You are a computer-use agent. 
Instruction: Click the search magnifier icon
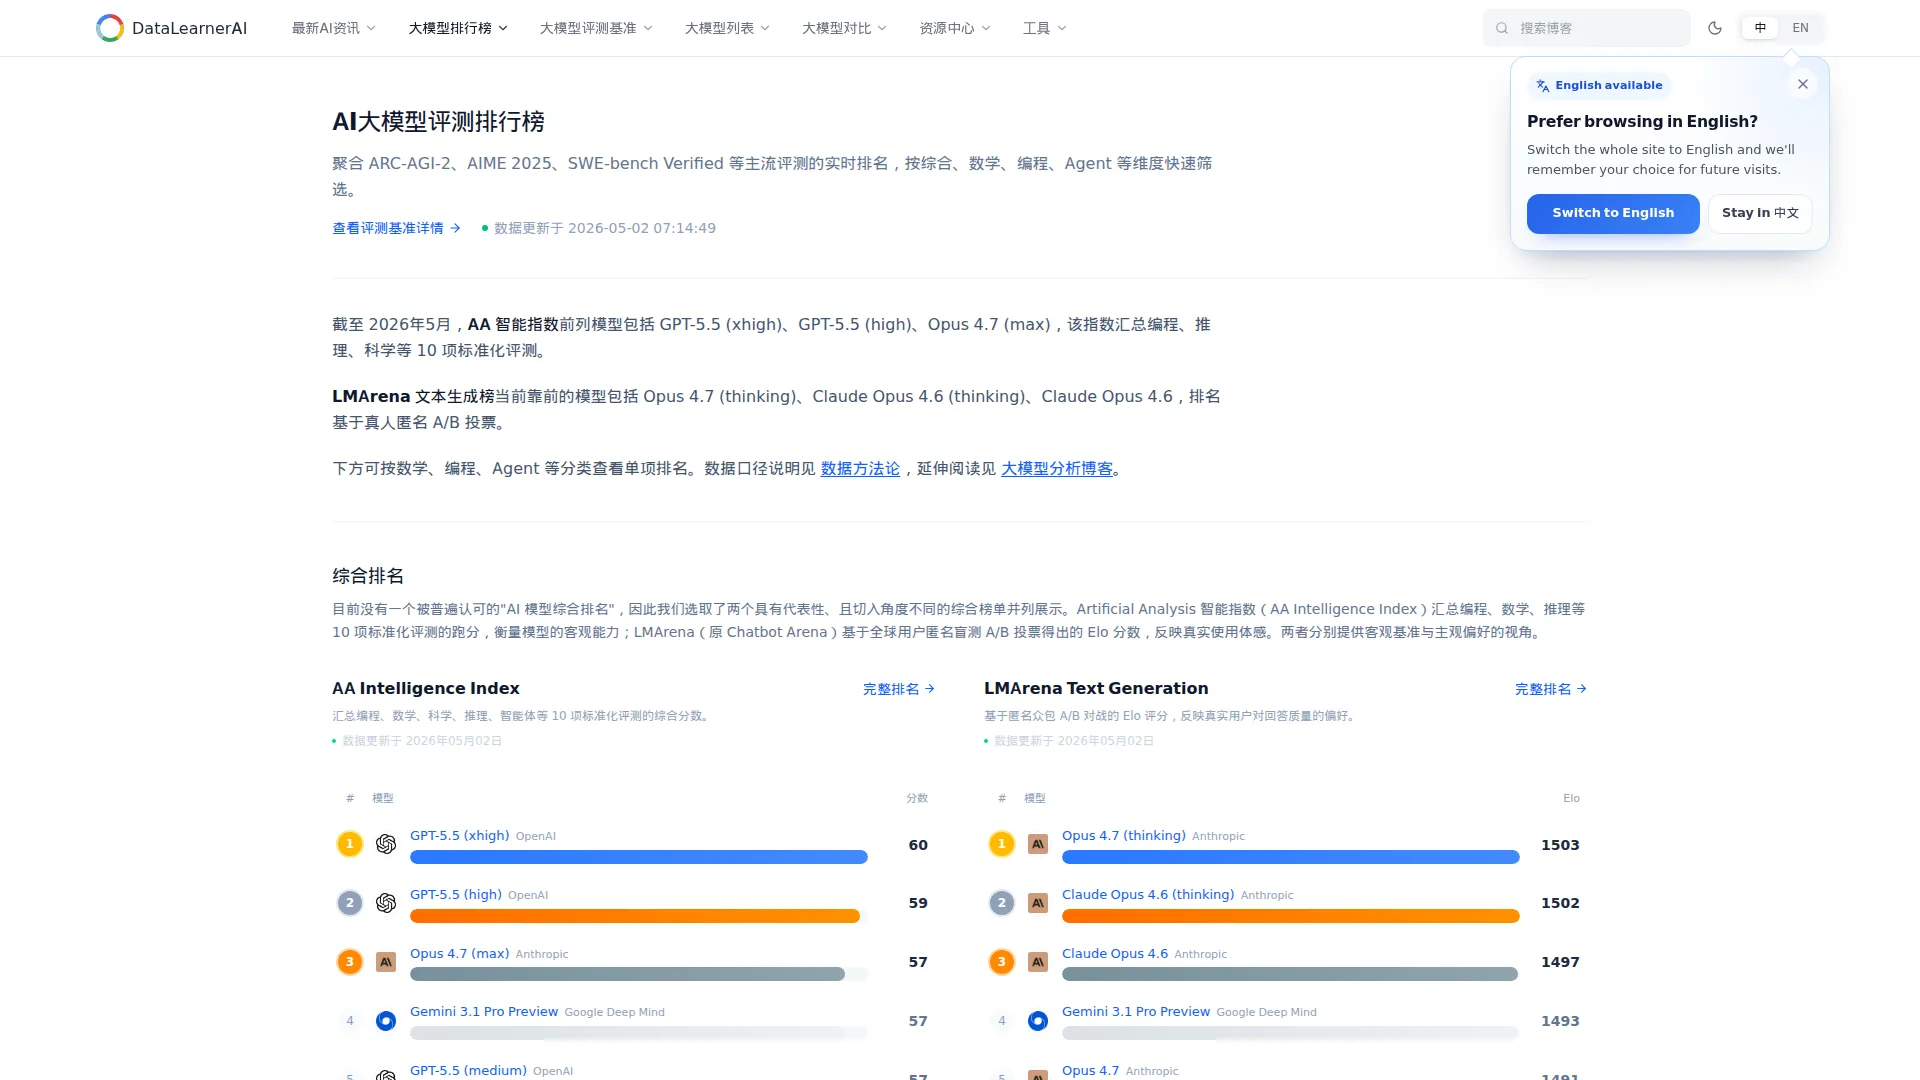(1502, 28)
